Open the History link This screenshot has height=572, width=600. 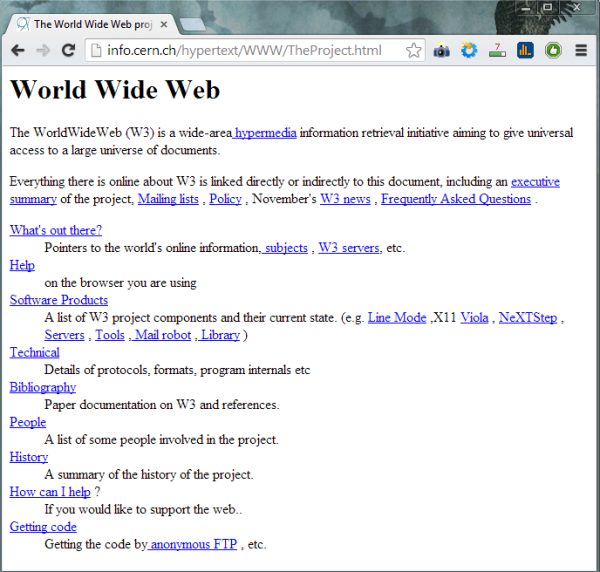(x=29, y=457)
